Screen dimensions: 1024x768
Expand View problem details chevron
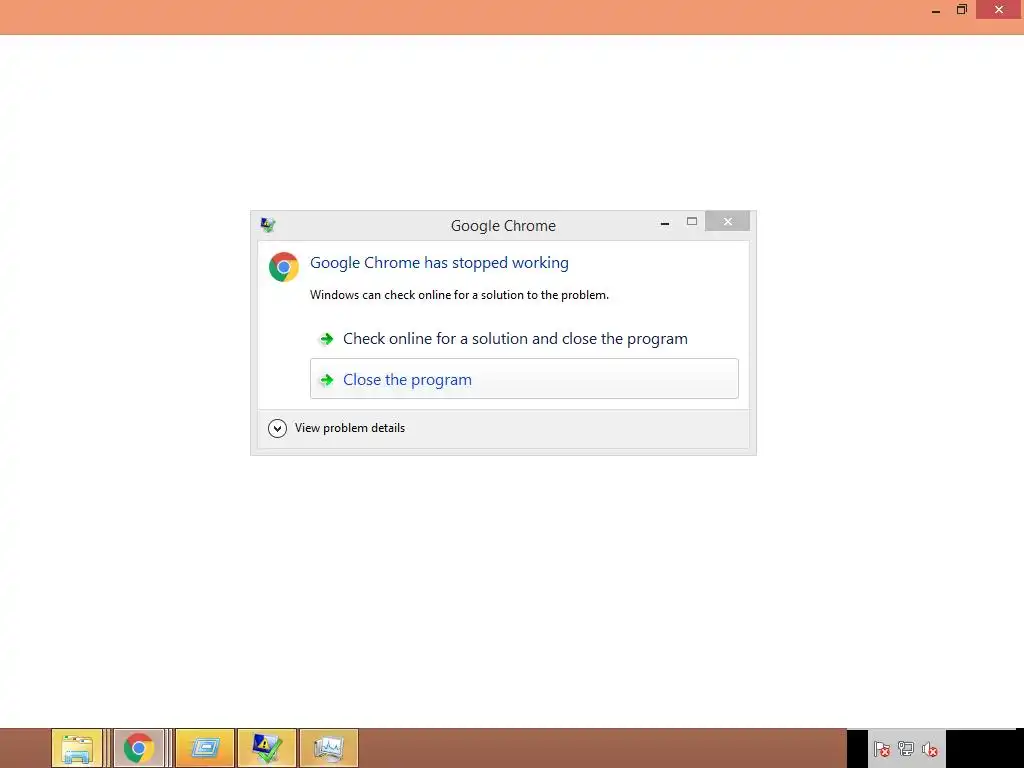[278, 428]
